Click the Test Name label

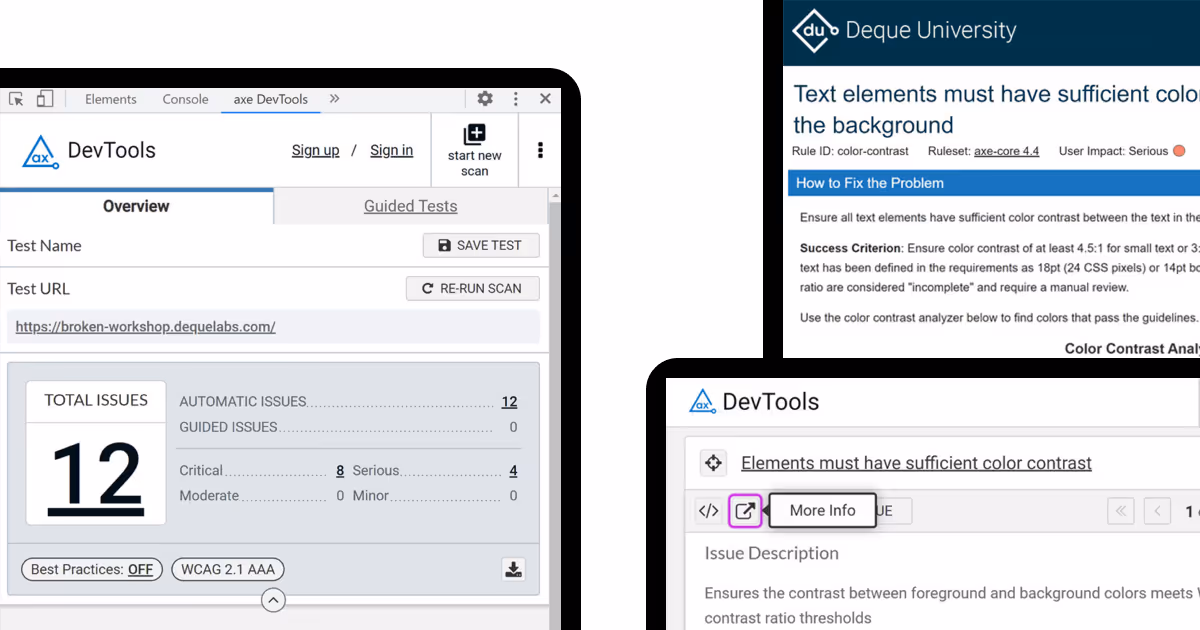point(44,245)
